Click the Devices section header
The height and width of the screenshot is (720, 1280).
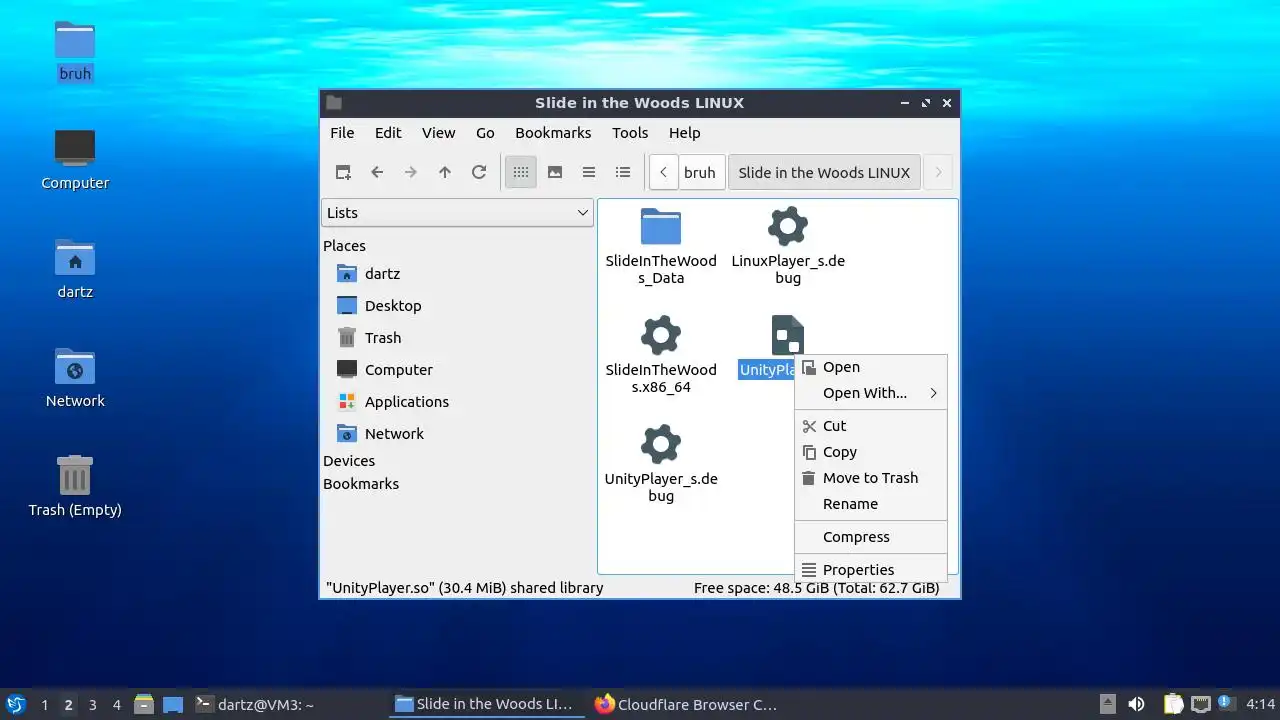click(349, 460)
